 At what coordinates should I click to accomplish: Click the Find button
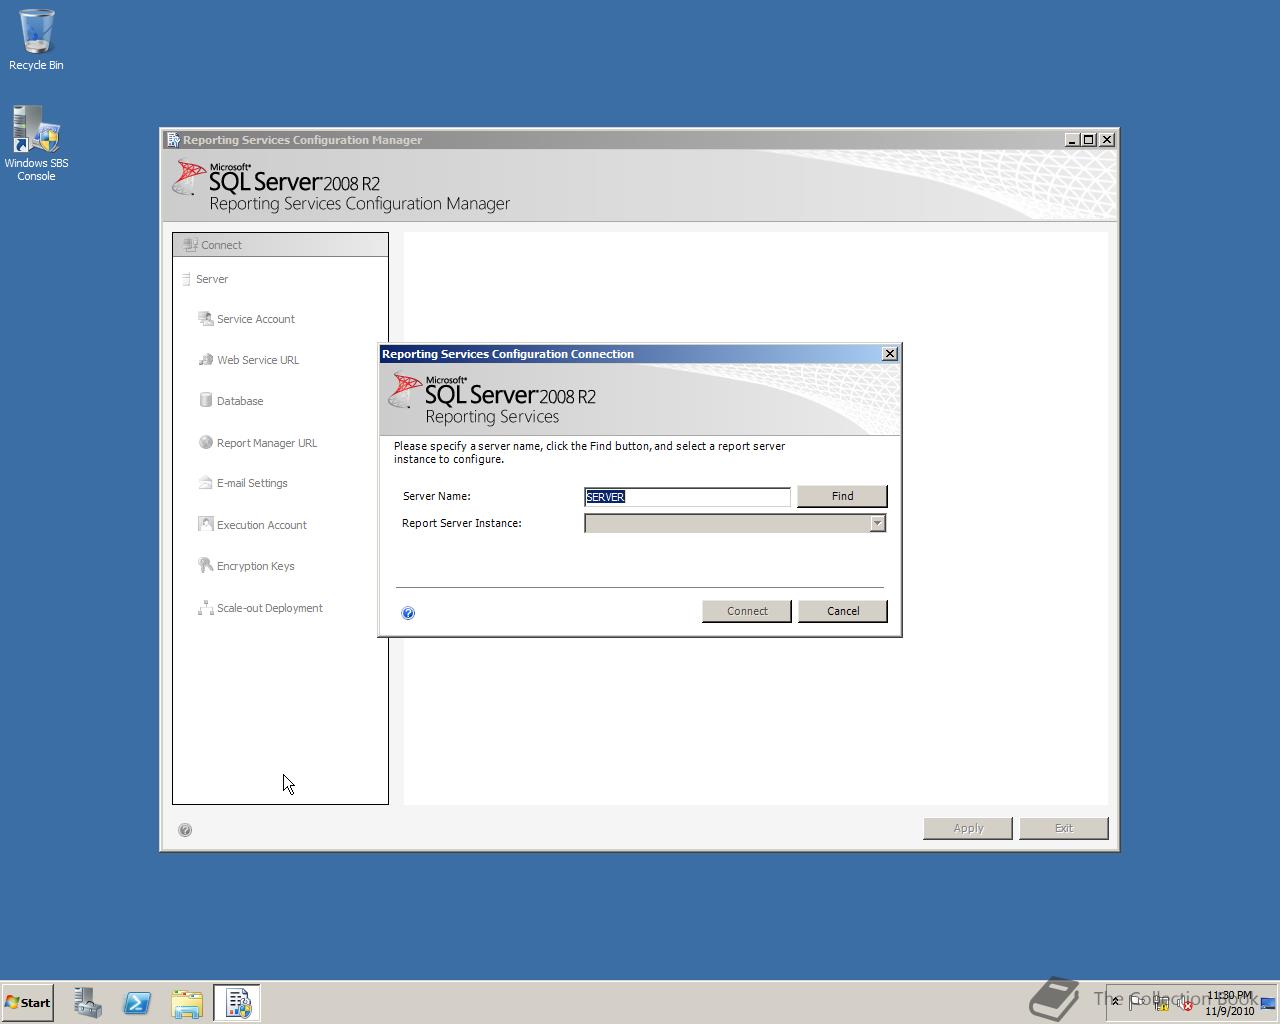(x=842, y=496)
